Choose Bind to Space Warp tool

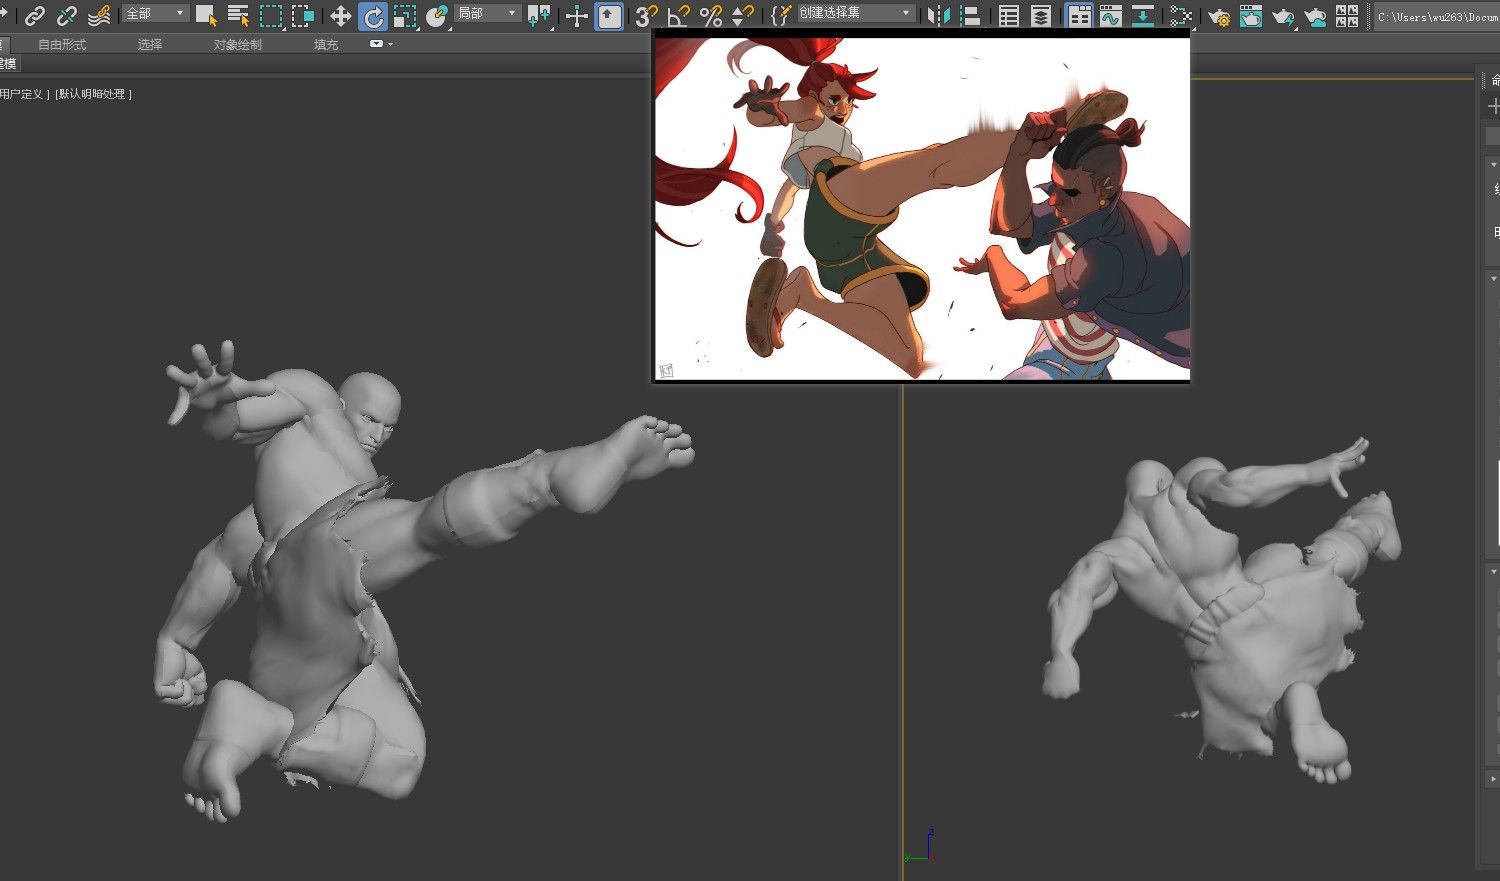[99, 15]
